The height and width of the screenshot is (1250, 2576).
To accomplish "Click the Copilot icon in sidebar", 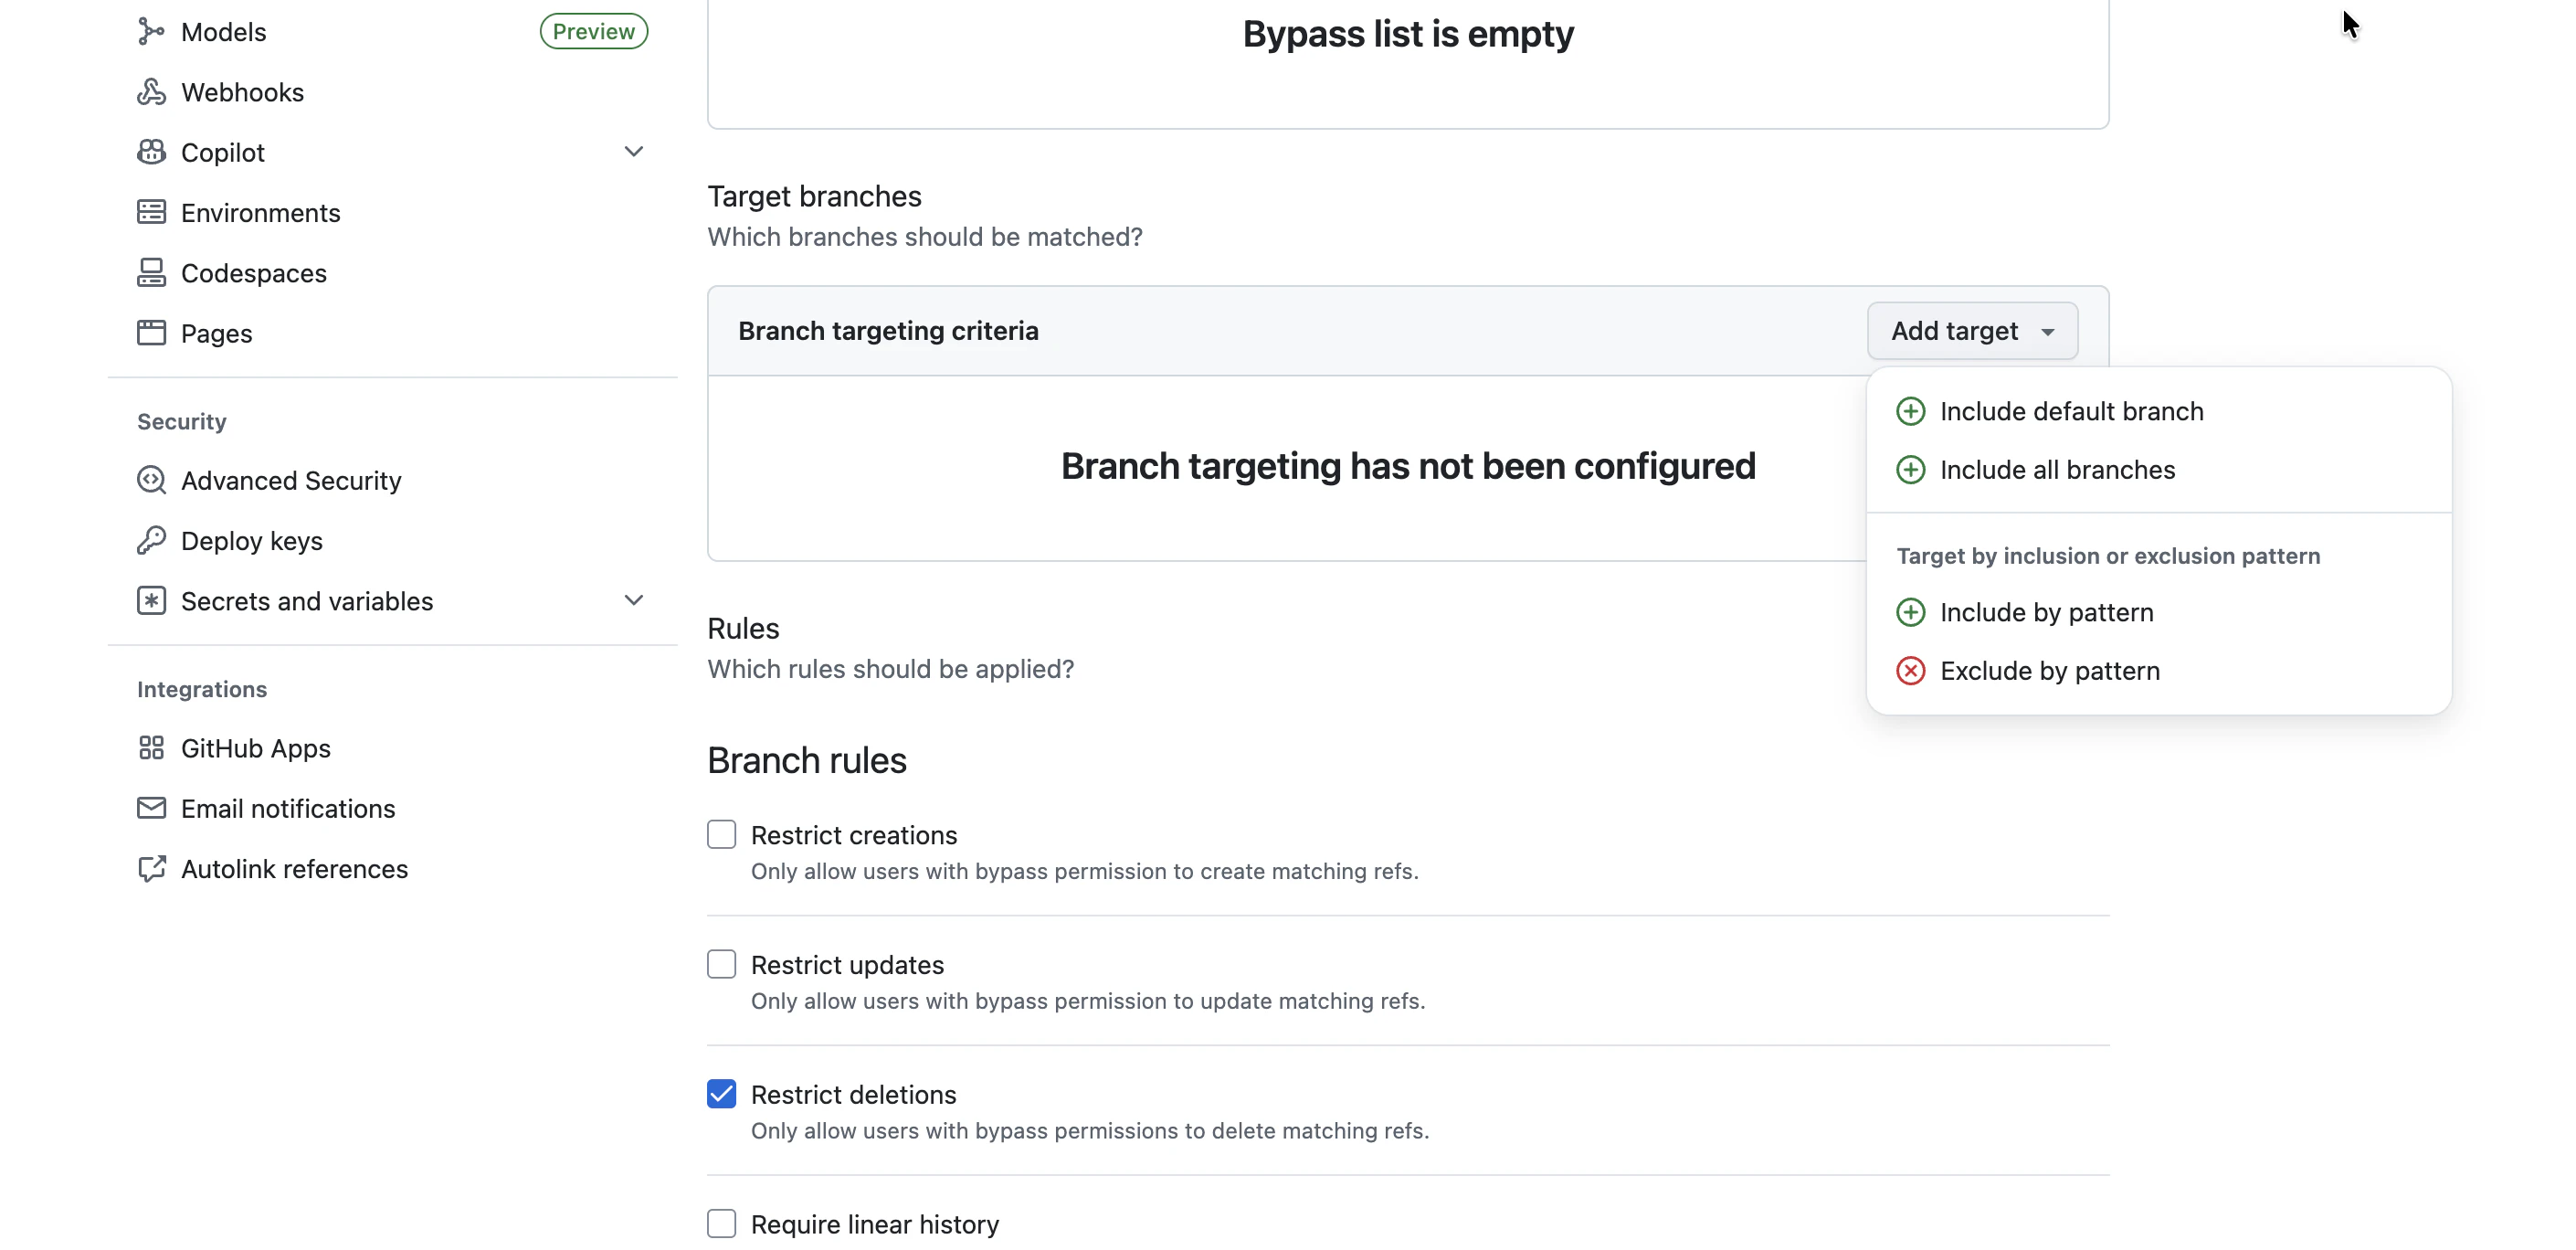I will (151, 152).
